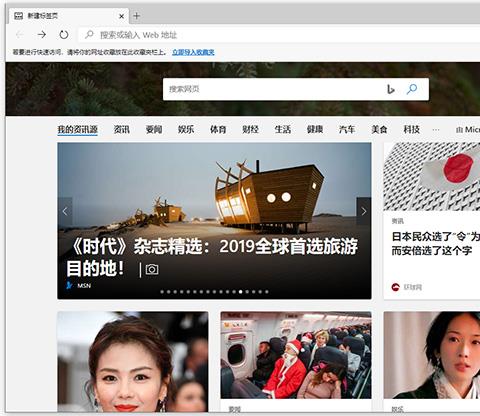Show next carousel slide with right arrow
480x416 pixels.
pos(364,211)
